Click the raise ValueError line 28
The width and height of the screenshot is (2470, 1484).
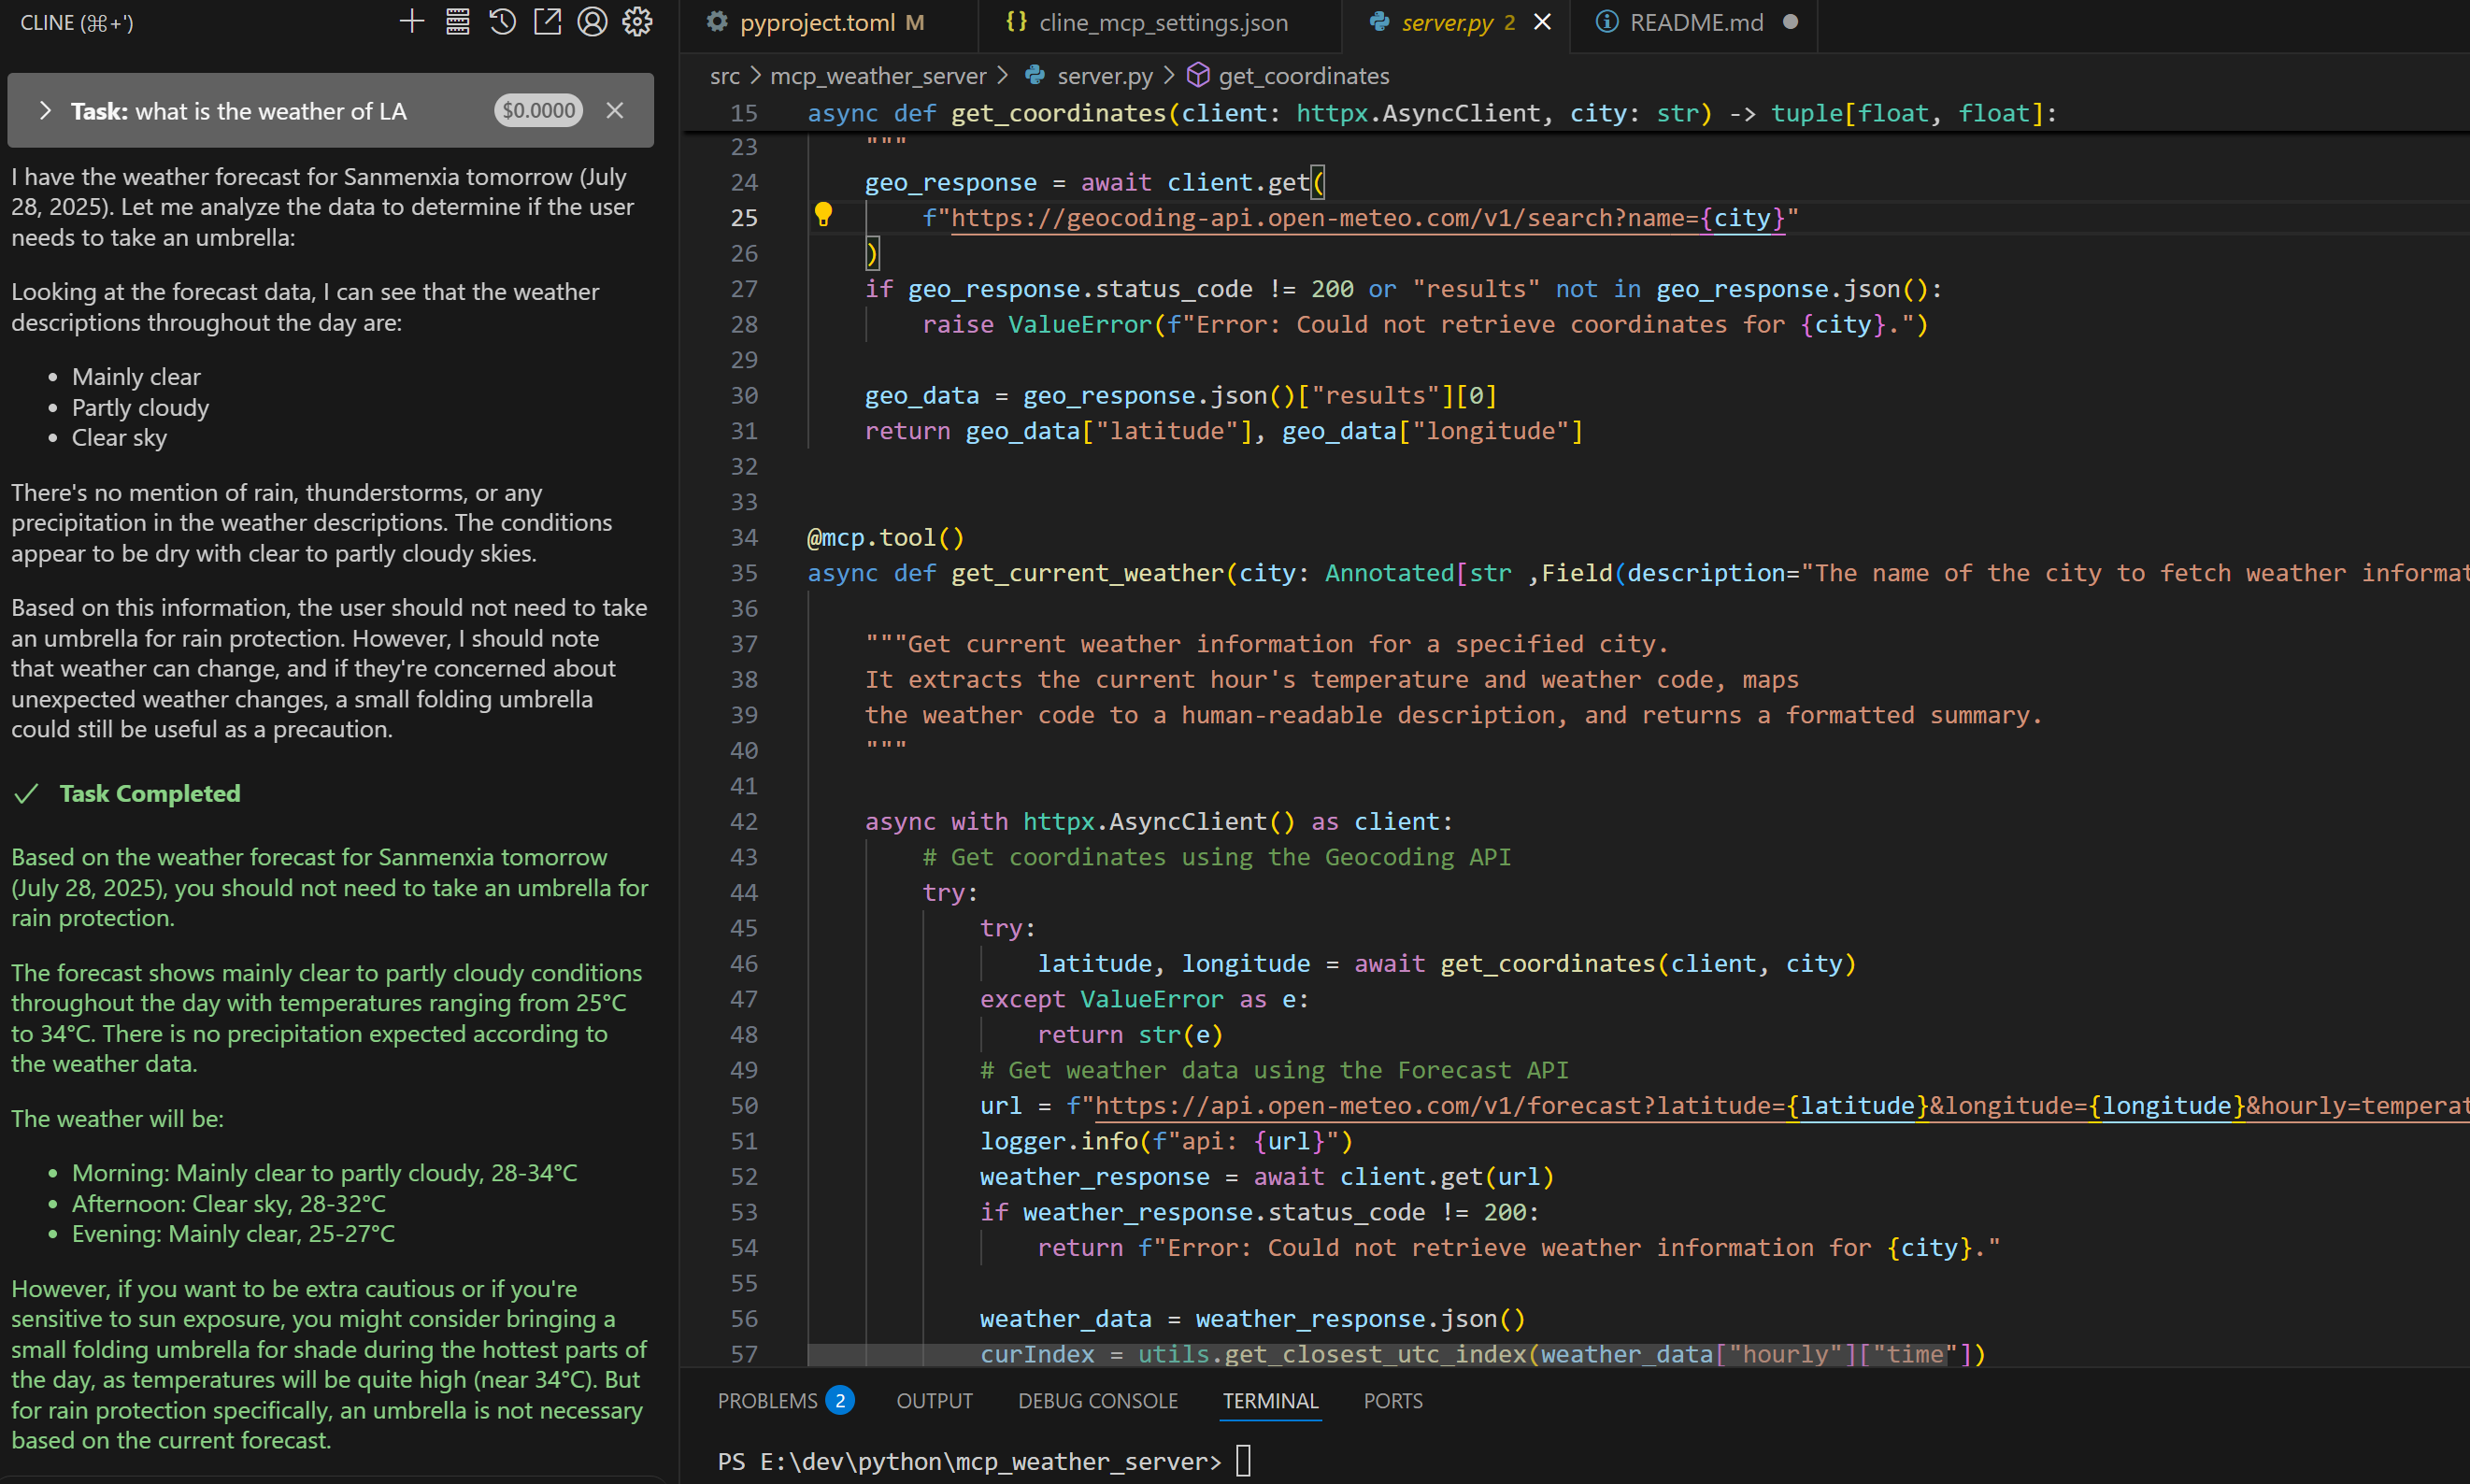point(1424,325)
